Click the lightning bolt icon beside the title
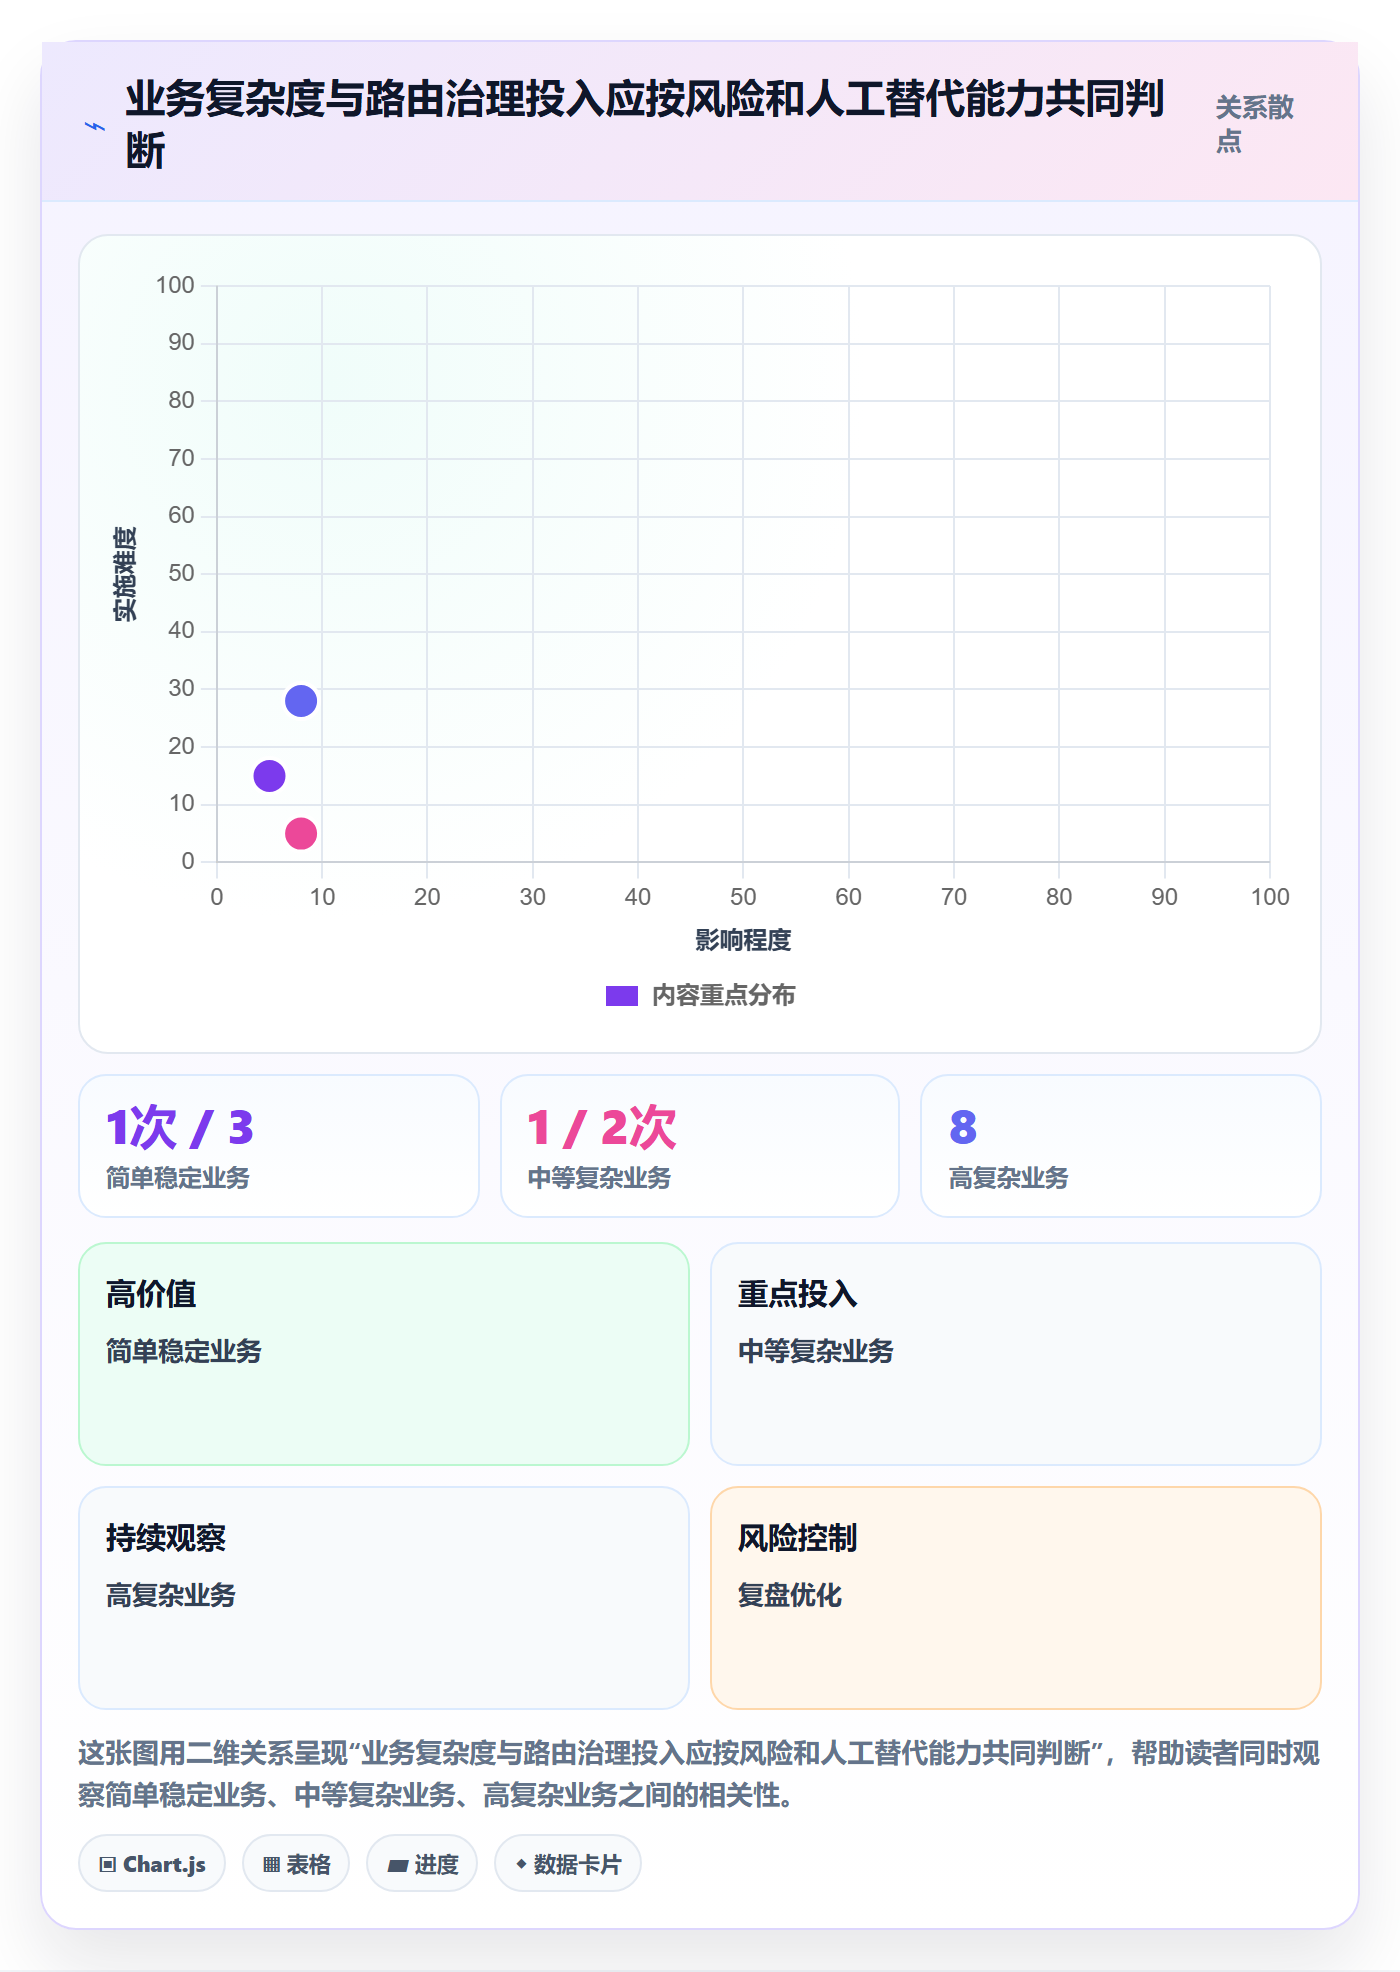Viewport: 1400px width, 1972px height. tap(95, 126)
